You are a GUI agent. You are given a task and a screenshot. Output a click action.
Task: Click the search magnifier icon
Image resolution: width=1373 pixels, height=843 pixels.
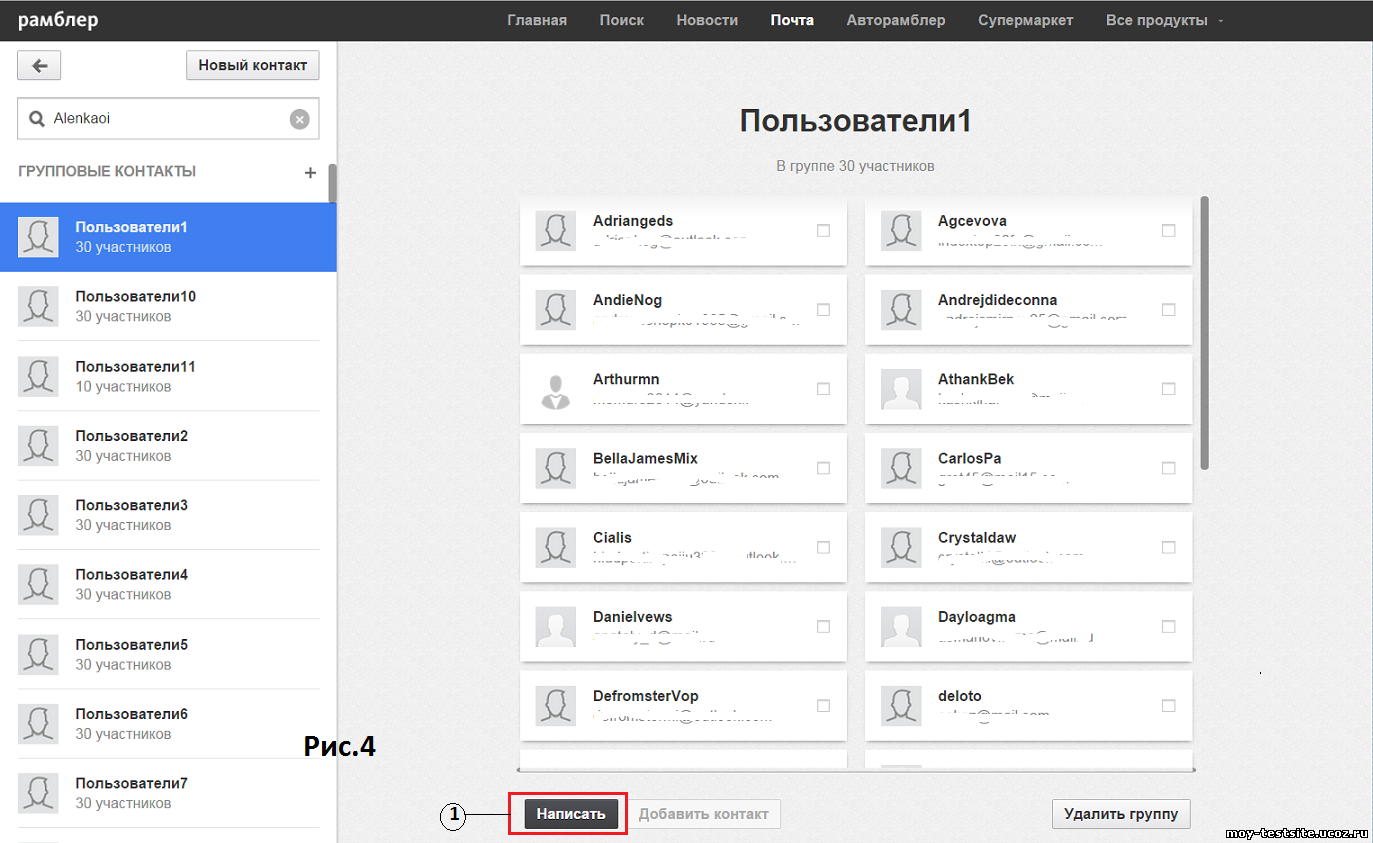coord(37,119)
